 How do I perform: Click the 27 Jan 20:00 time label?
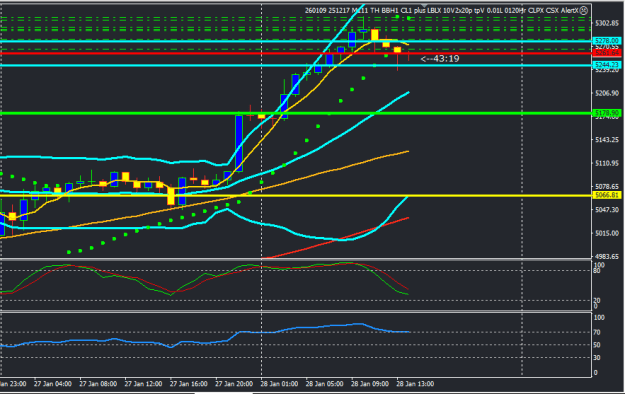pyautogui.click(x=234, y=384)
